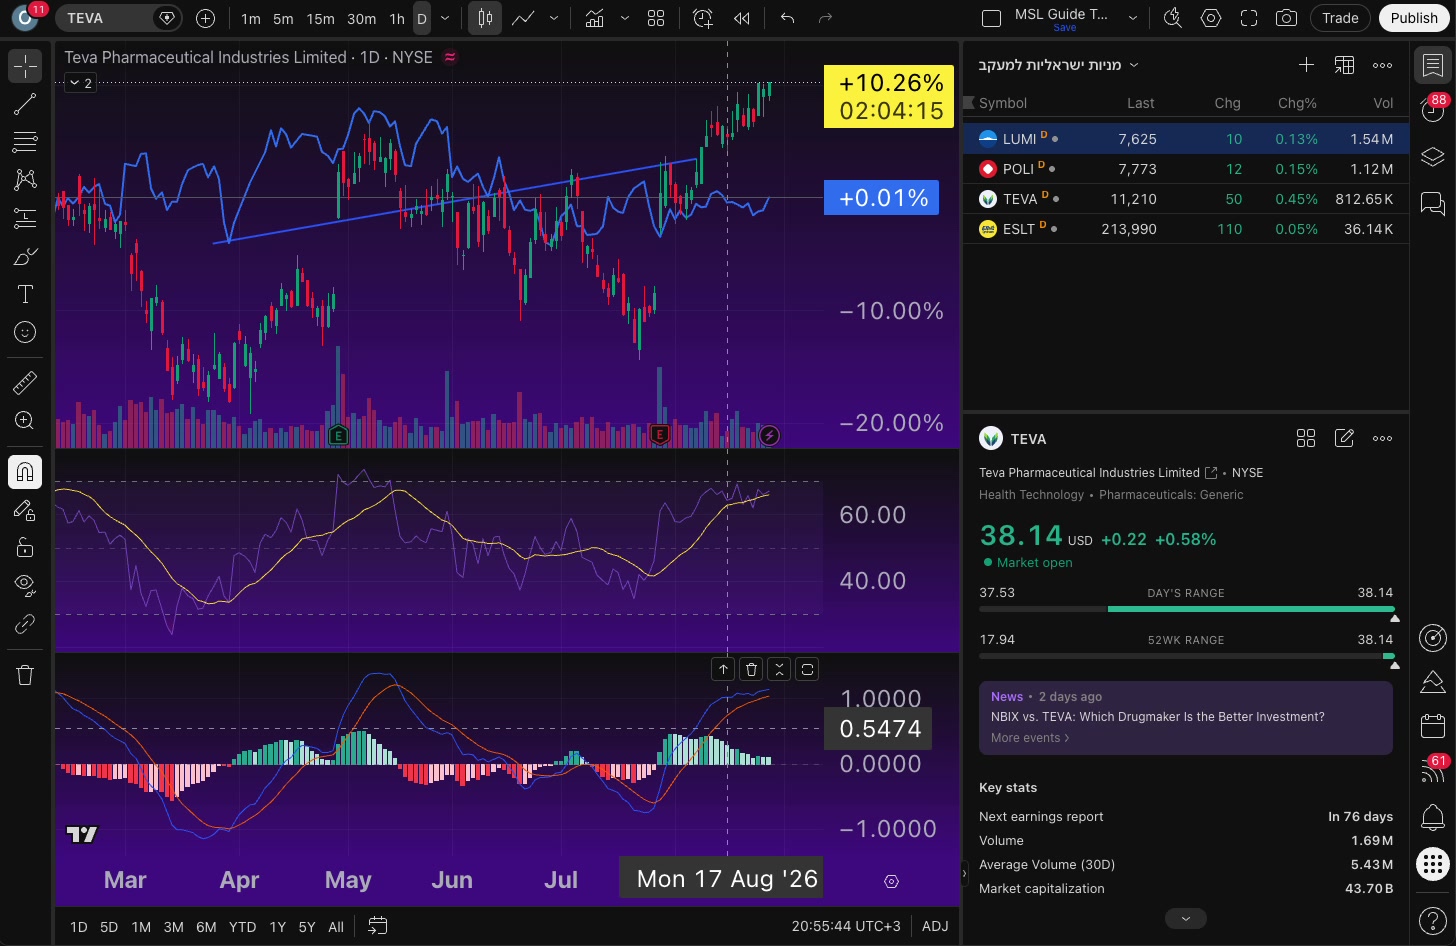
Task: Expand the line style dropdown arrow
Action: (554, 18)
